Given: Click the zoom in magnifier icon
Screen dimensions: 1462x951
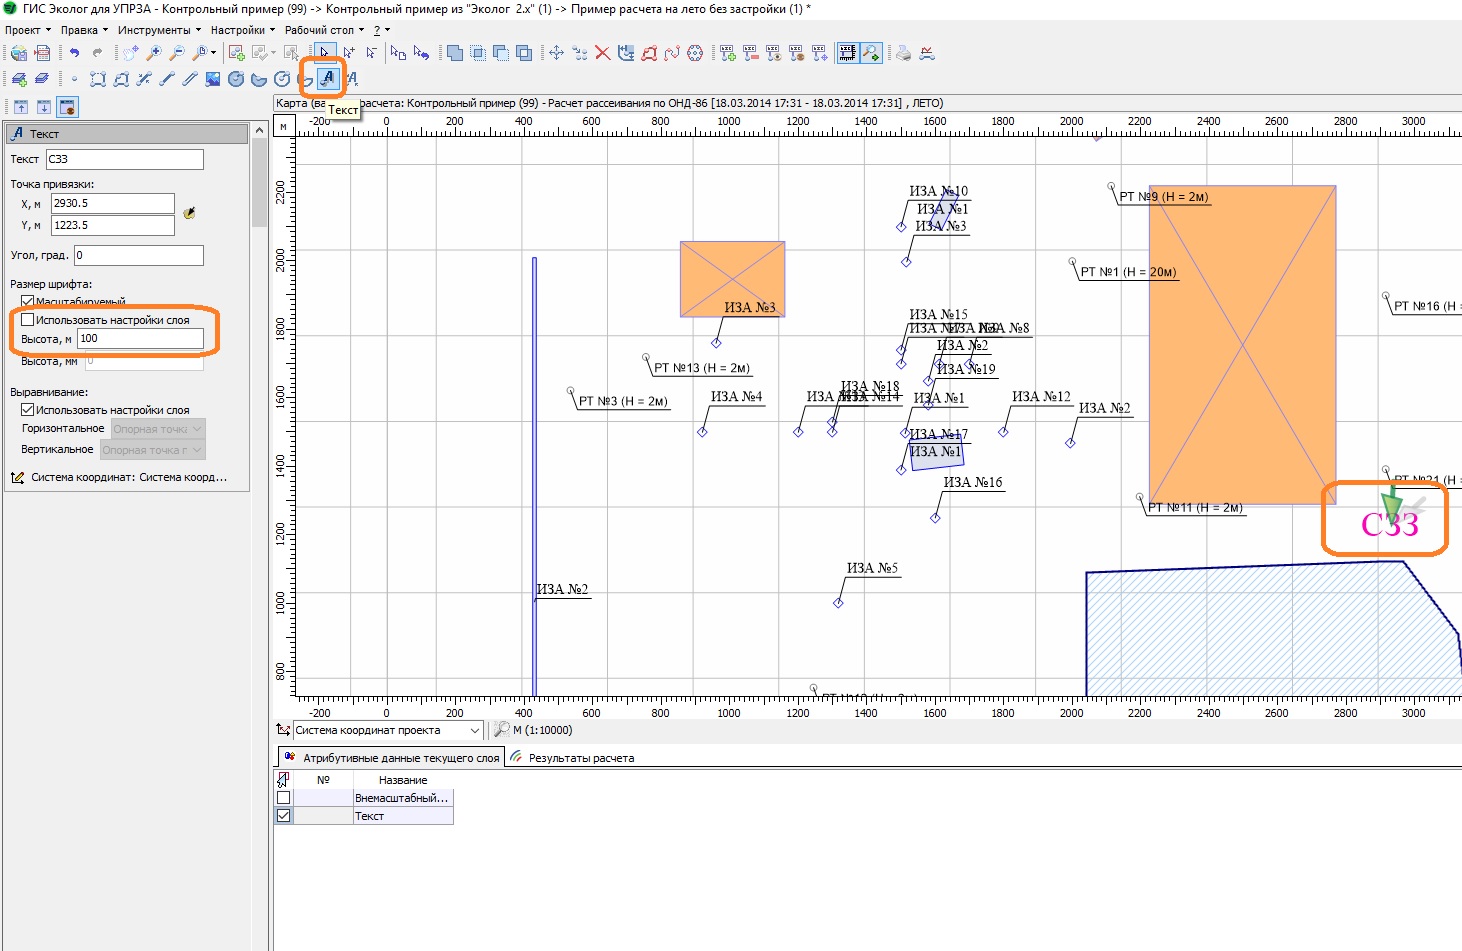Looking at the screenshot, I should pyautogui.click(x=154, y=53).
